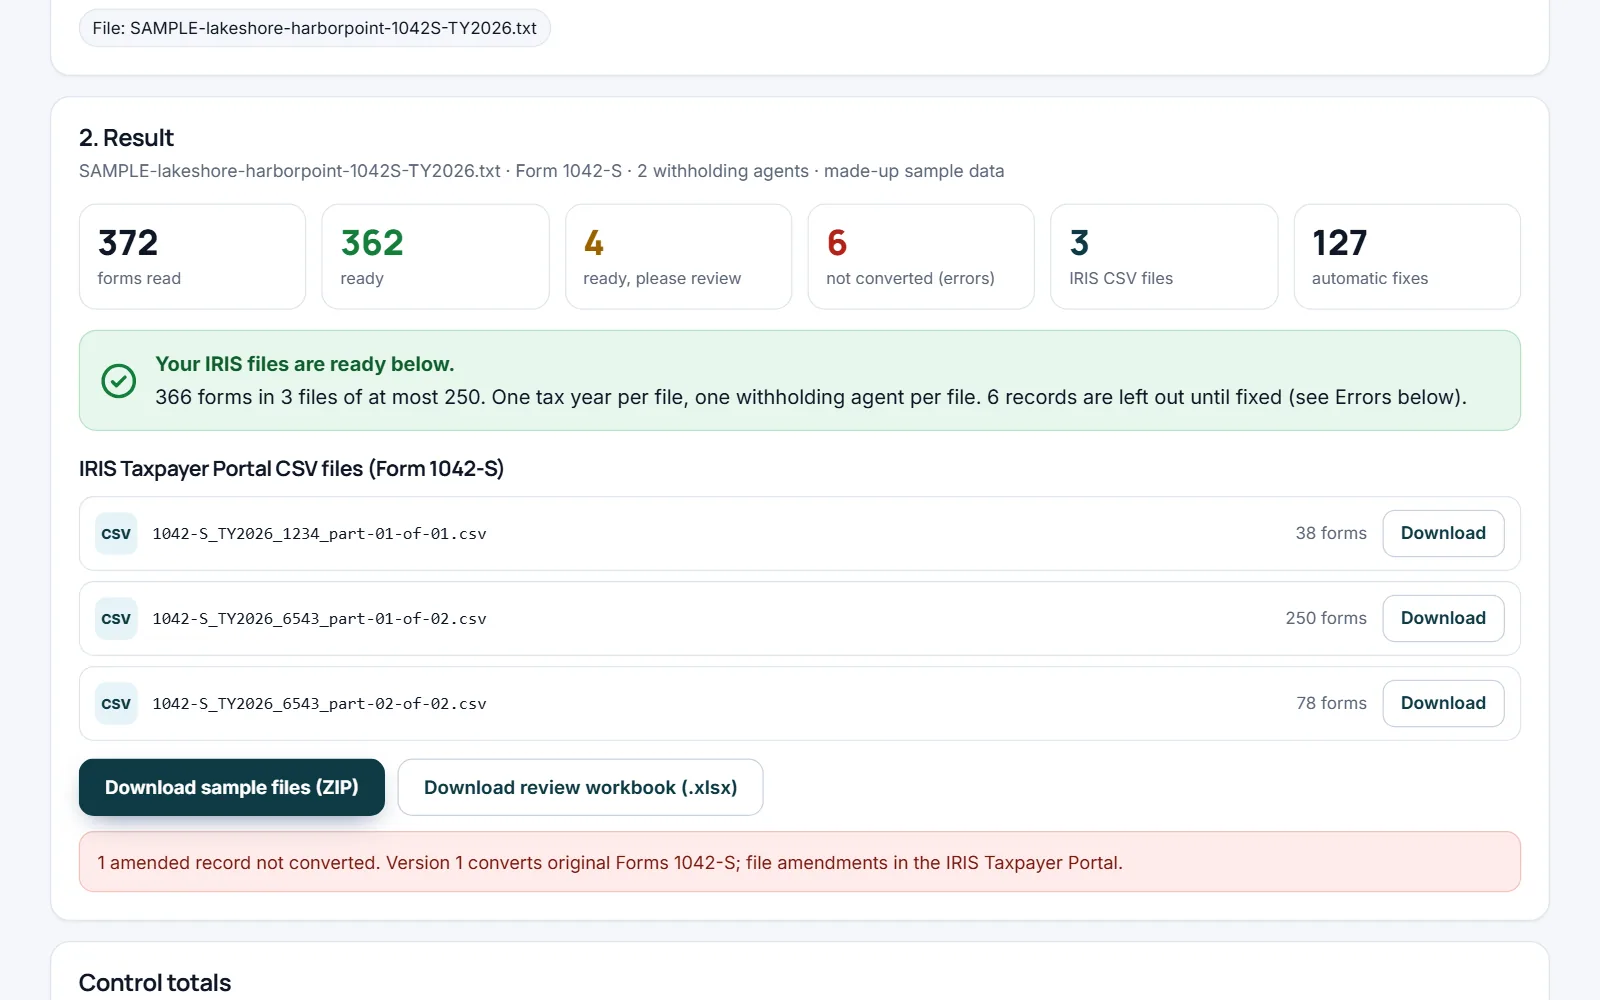This screenshot has height=1000, width=1600.
Task: Download the 250 forms CSV file
Action: 1443,618
